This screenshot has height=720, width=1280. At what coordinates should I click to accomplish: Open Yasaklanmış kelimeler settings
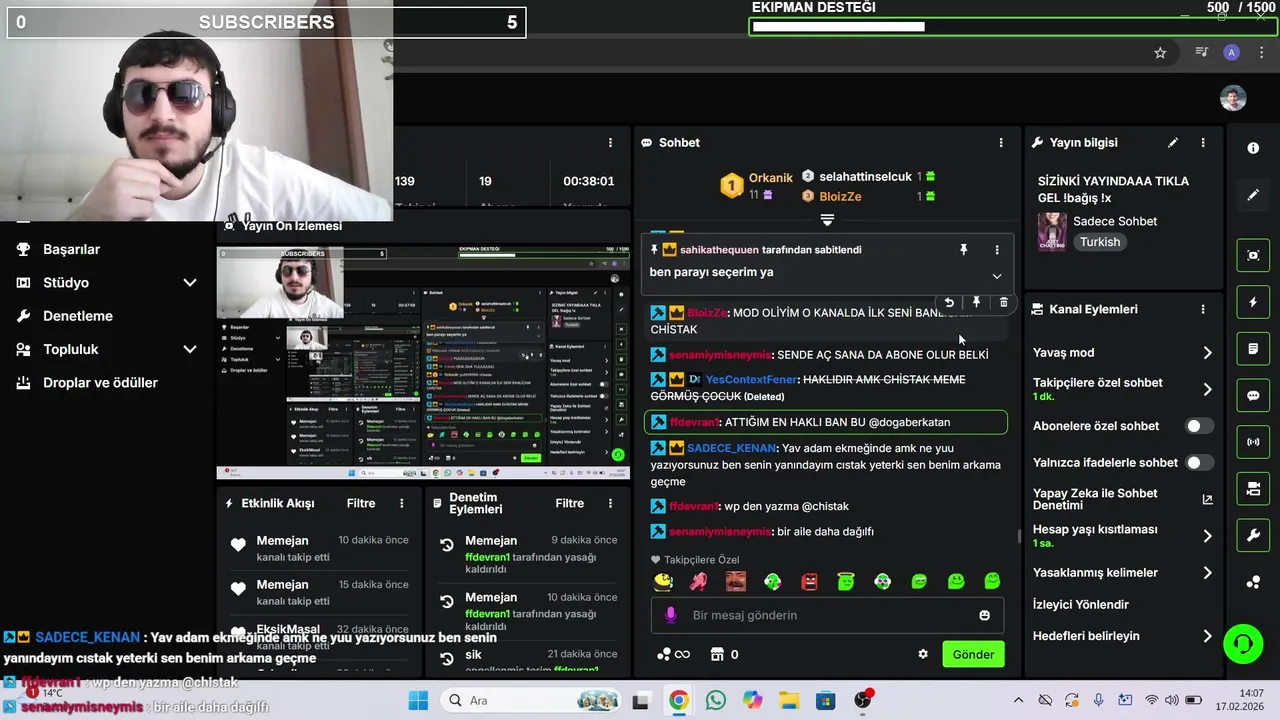(x=1122, y=573)
